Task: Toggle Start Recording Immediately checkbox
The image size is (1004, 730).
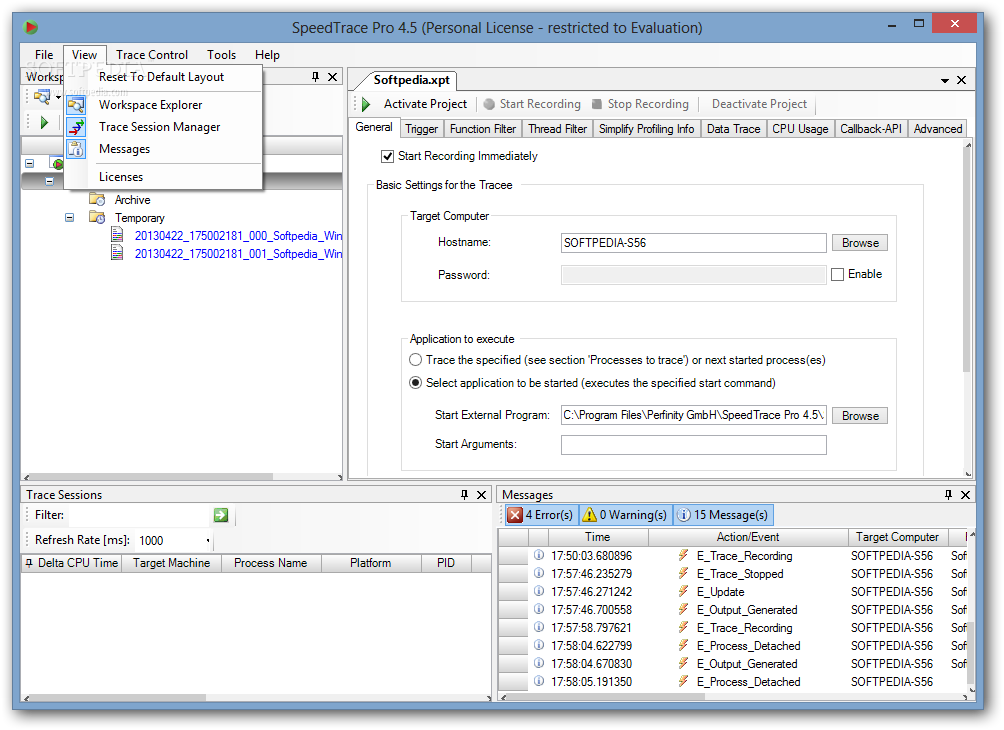Action: click(x=387, y=156)
